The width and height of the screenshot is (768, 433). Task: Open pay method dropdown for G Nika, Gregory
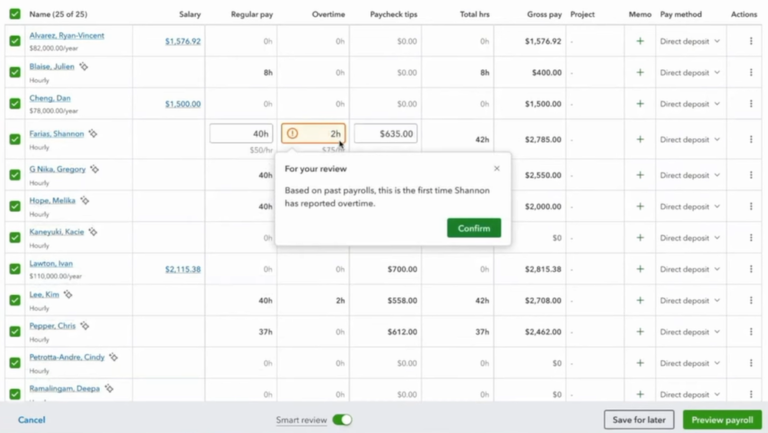click(x=690, y=175)
